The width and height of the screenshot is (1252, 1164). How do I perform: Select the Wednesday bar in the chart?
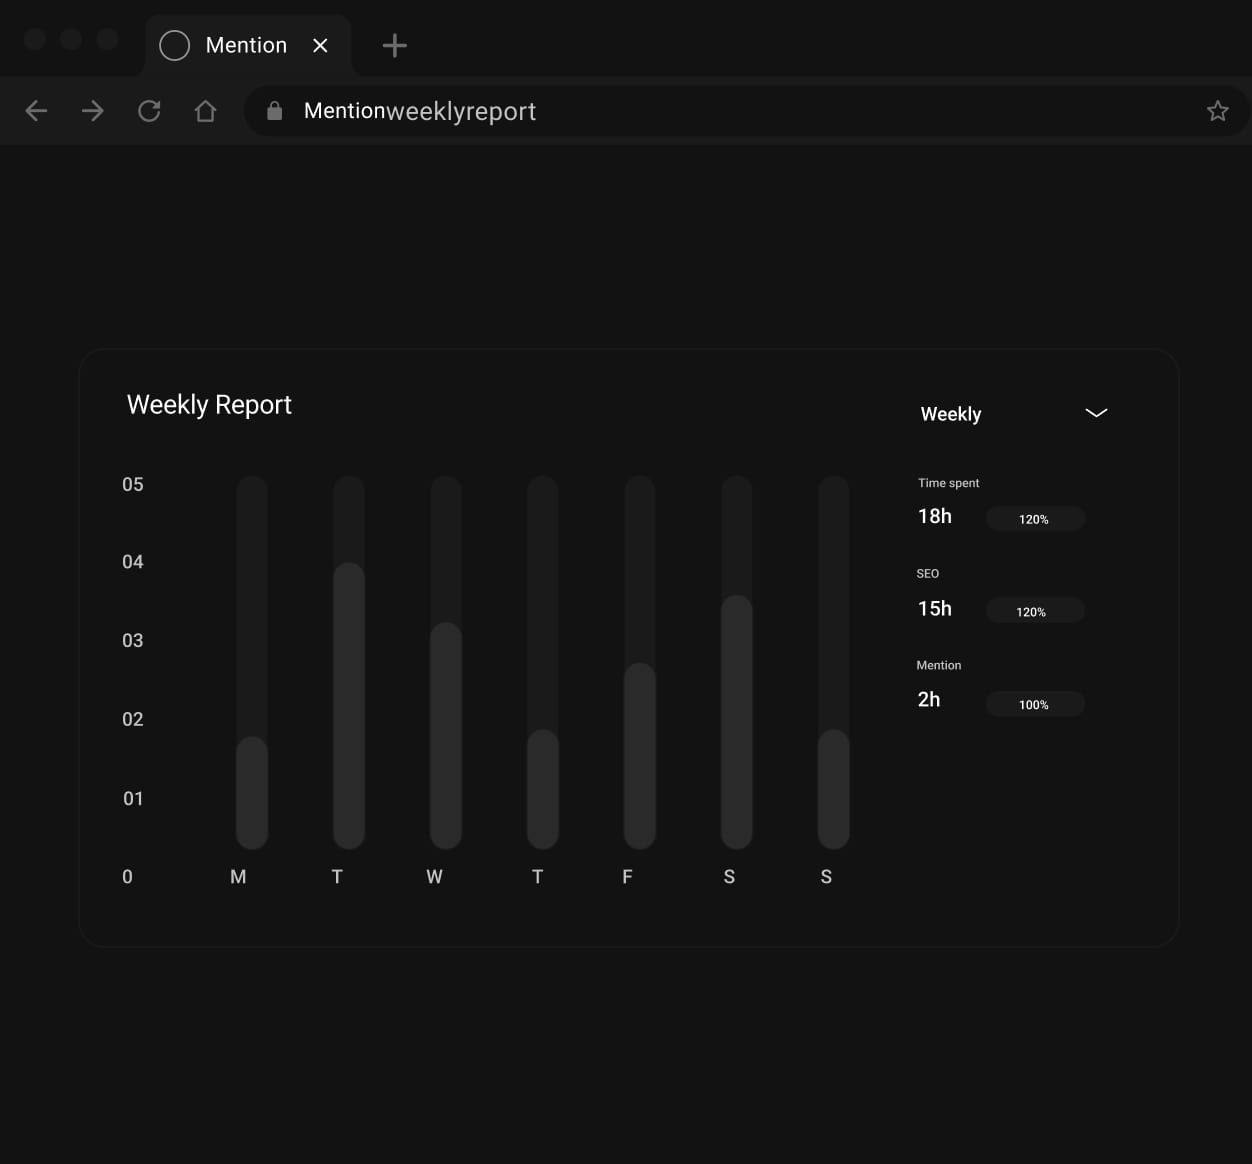coord(446,736)
